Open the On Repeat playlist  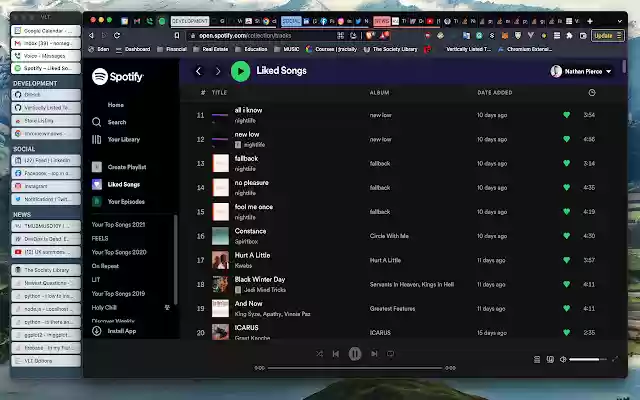(105, 266)
